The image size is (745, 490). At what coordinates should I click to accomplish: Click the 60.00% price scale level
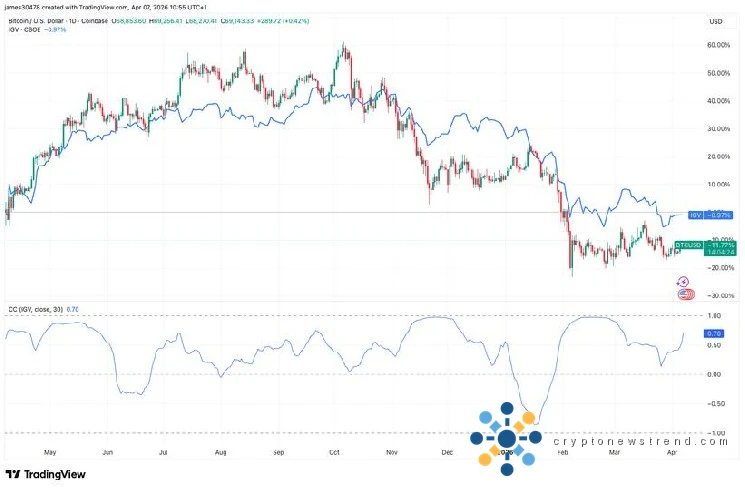coord(720,46)
